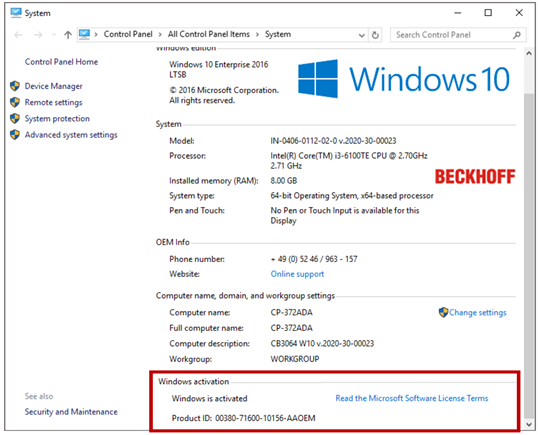The height and width of the screenshot is (435, 538).
Task: Click the search magnifier icon
Action: pos(517,35)
